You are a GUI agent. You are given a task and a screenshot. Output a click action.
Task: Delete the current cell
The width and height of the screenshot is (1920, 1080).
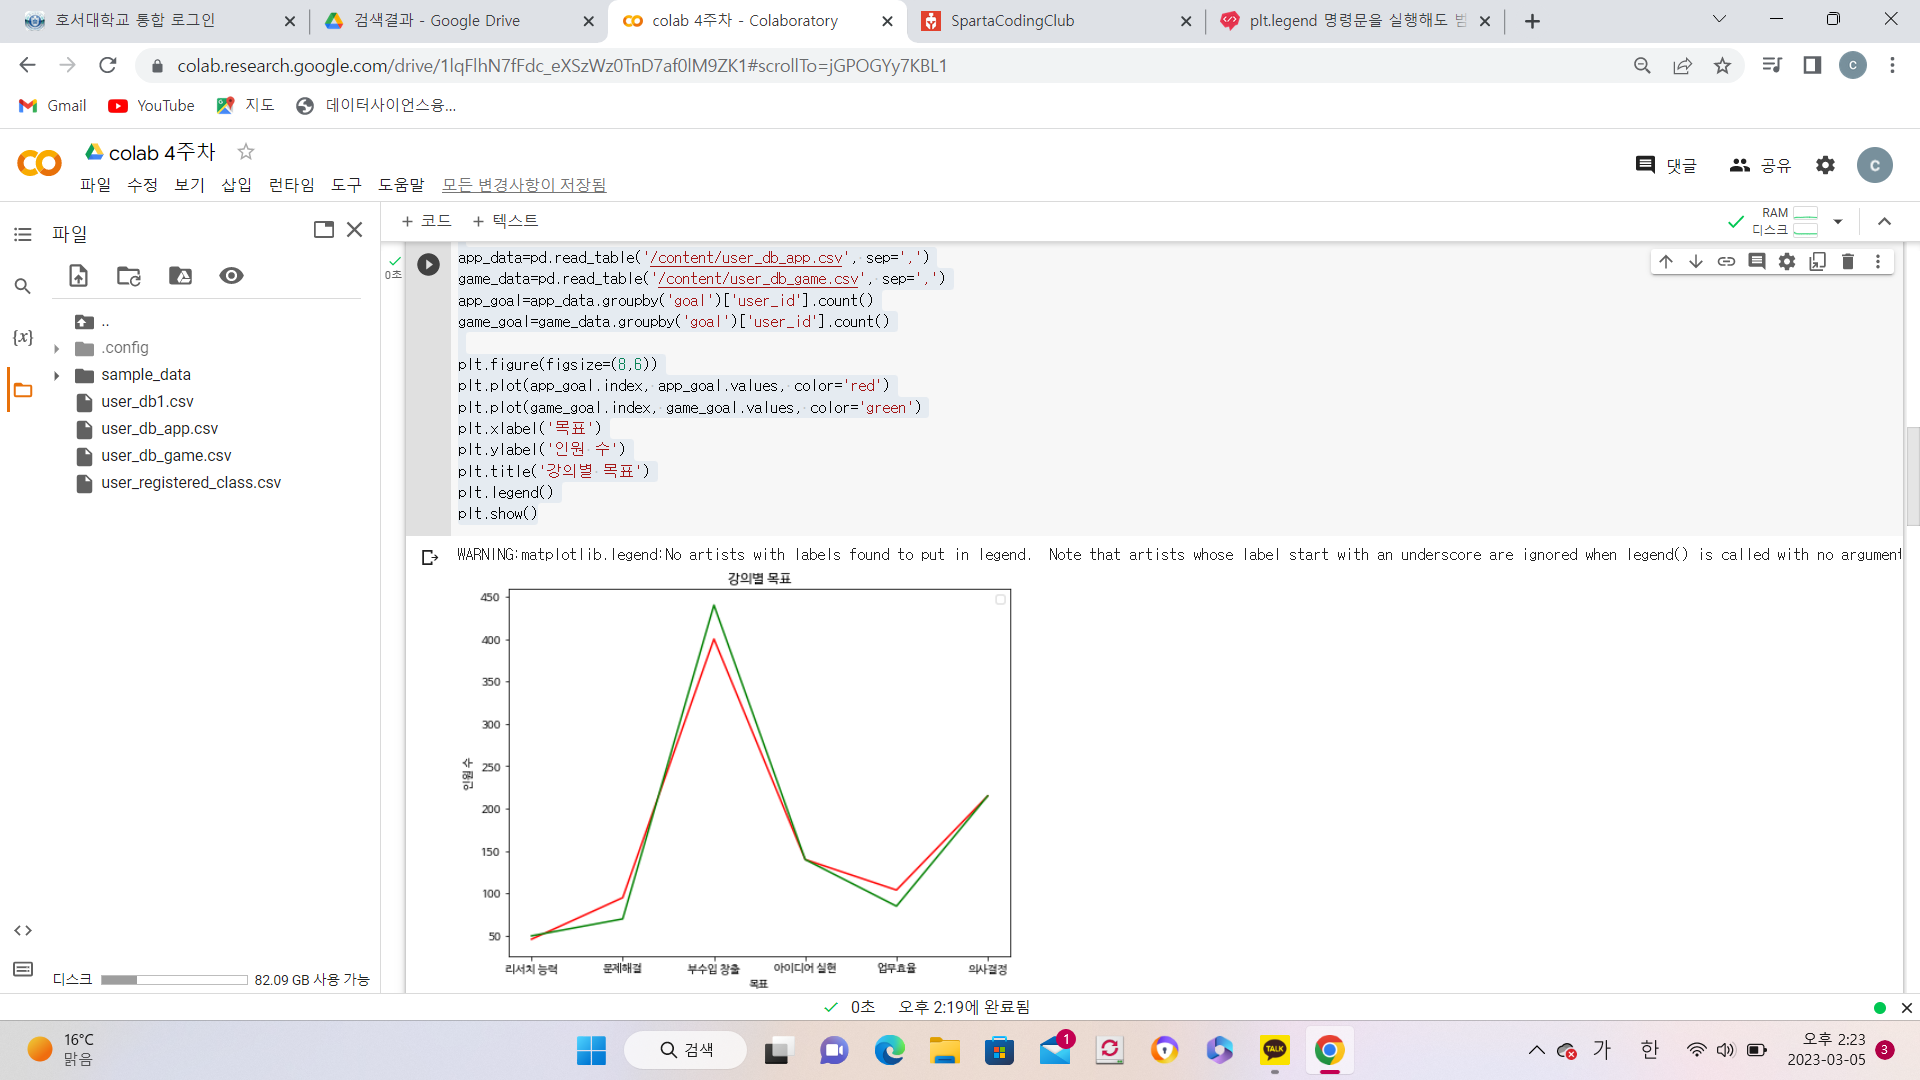pos(1848,262)
